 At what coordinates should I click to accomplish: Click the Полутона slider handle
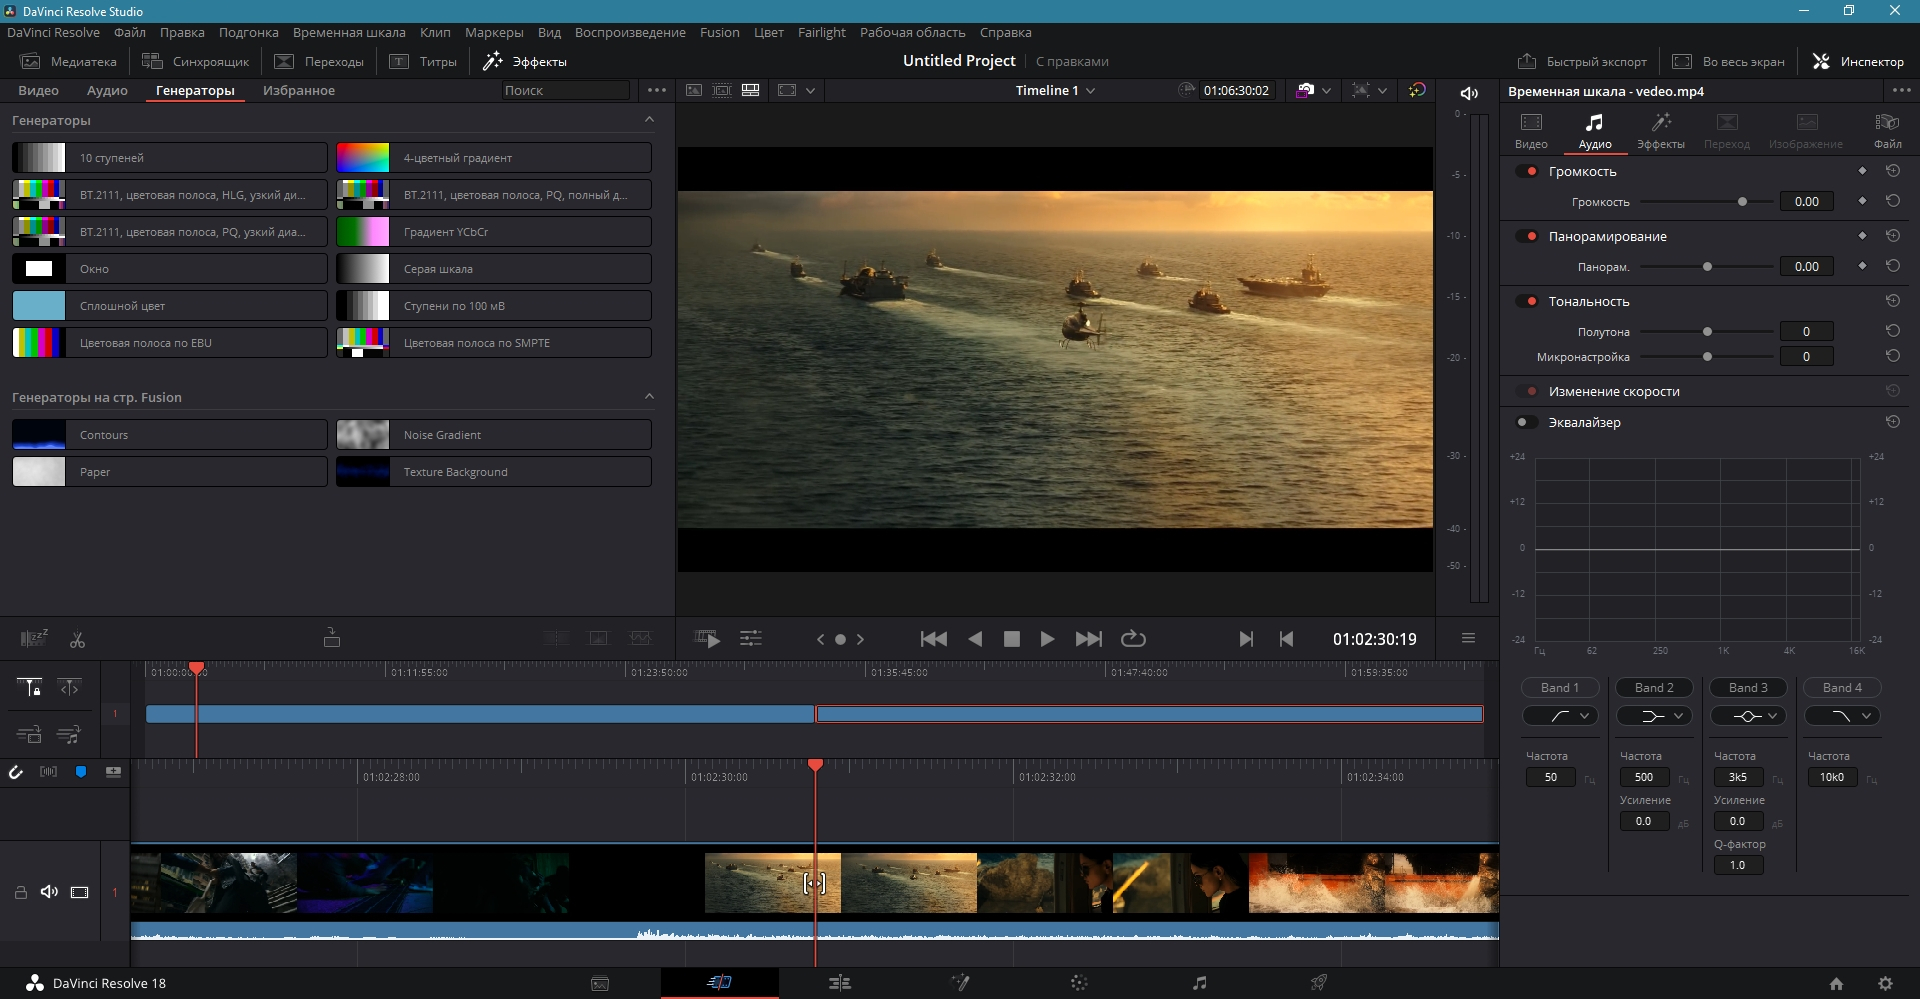(x=1707, y=331)
